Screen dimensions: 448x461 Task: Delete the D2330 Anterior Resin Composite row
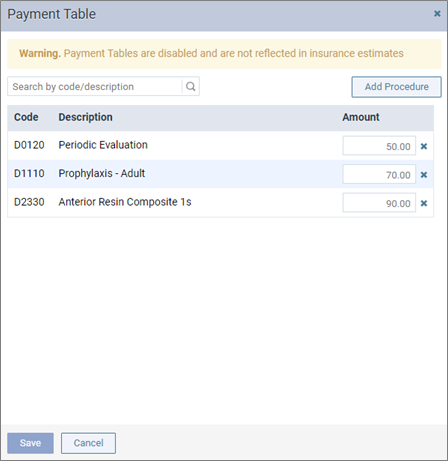click(424, 203)
